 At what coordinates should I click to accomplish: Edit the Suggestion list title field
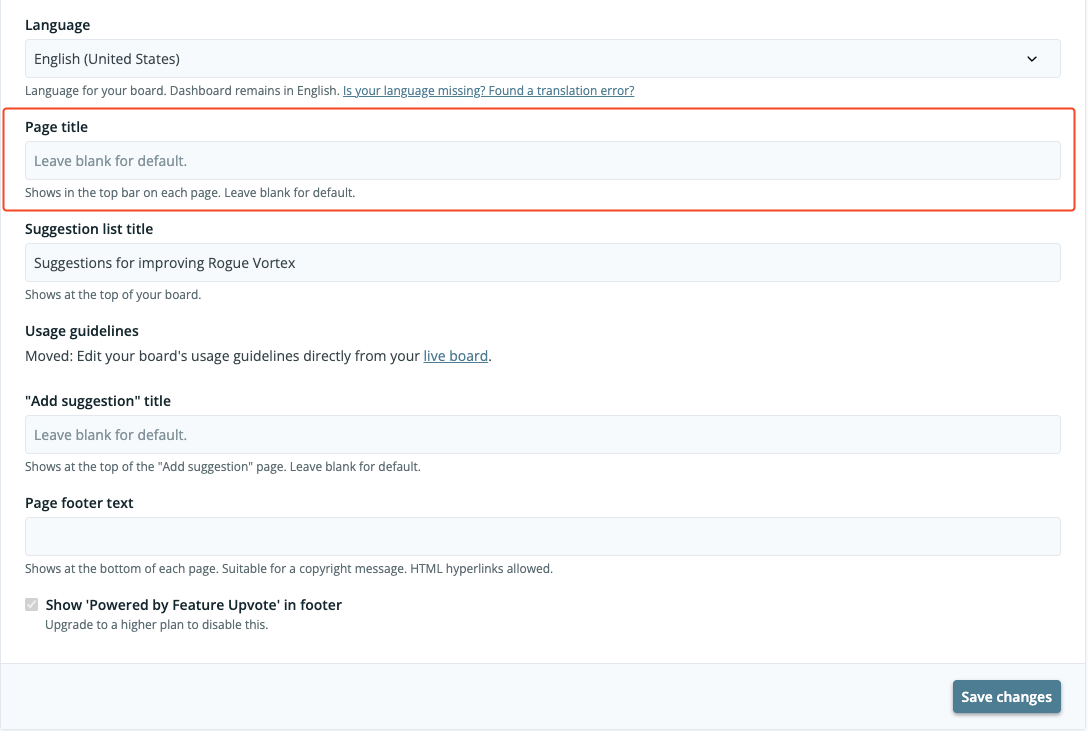[543, 263]
